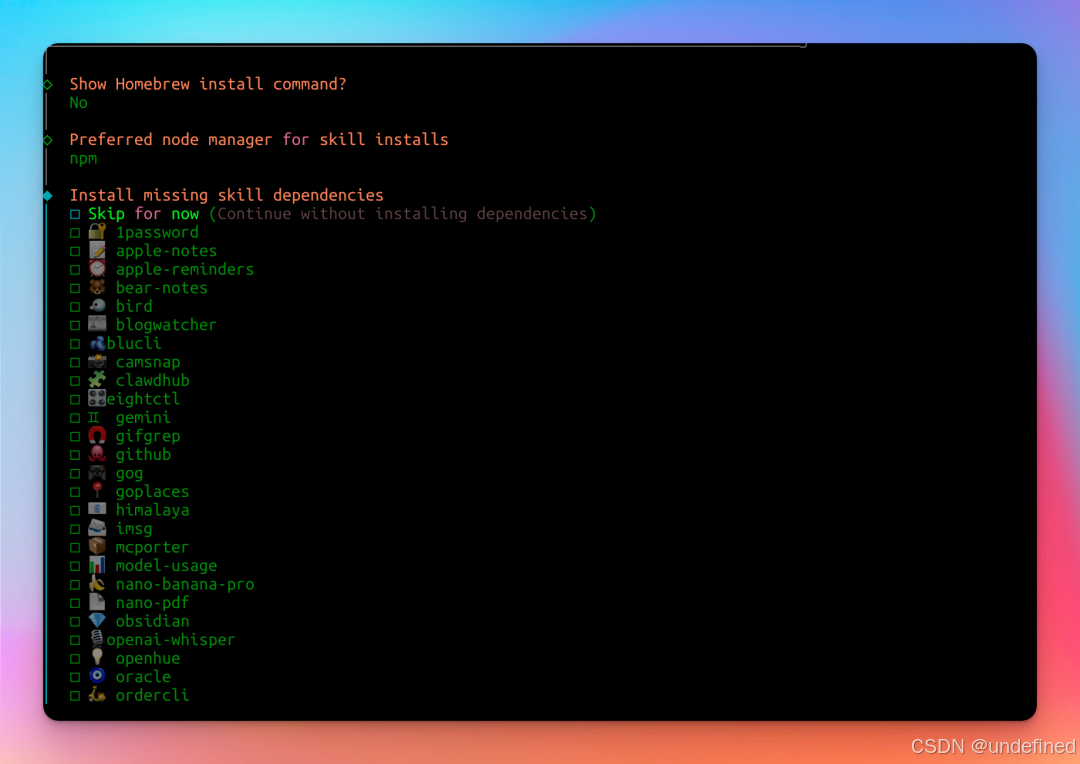This screenshot has width=1080, height=764.
Task: Click the 'blogwatcher' label
Action: (166, 325)
